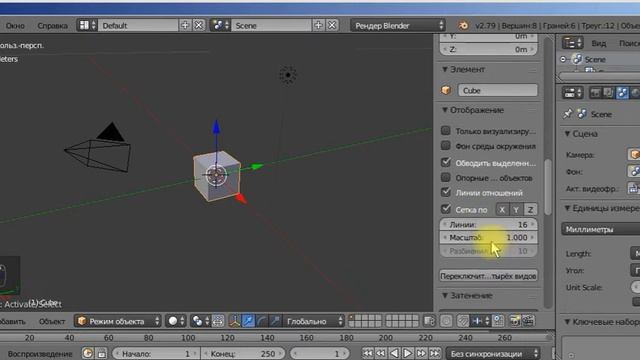Viewport: 640px width, 360px height.
Task: Toggle the snap magnet icon
Action: point(462,321)
